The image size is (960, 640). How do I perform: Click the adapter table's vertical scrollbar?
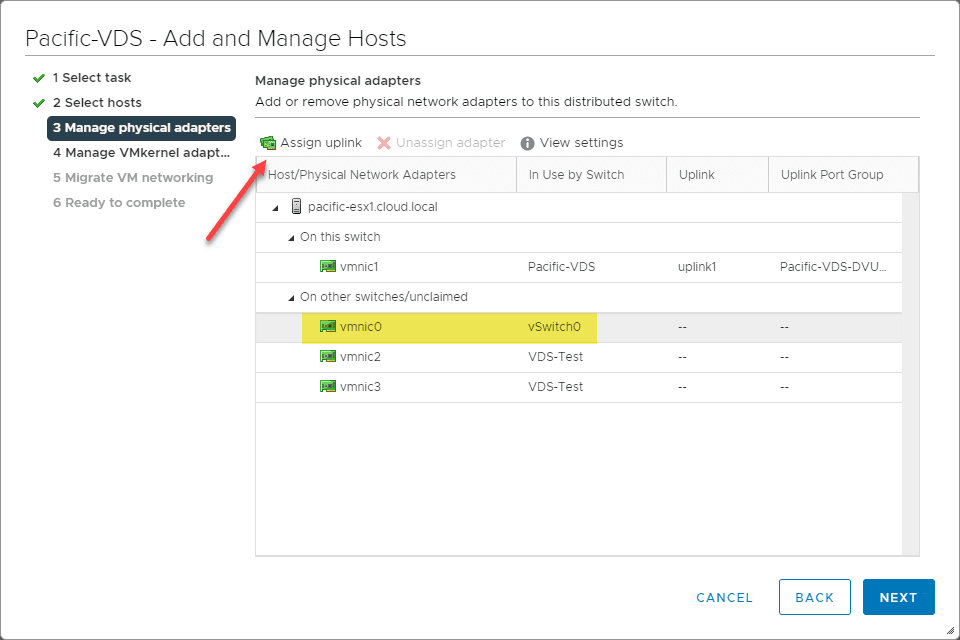pyautogui.click(x=910, y=370)
